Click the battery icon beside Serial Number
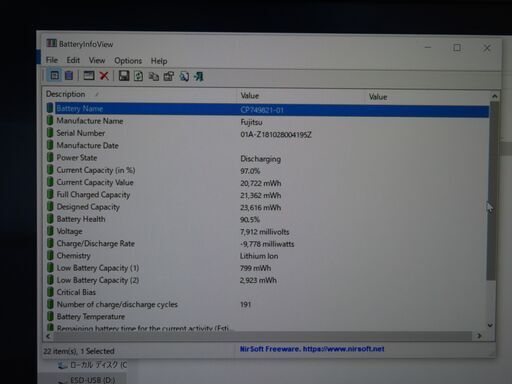 coord(50,133)
